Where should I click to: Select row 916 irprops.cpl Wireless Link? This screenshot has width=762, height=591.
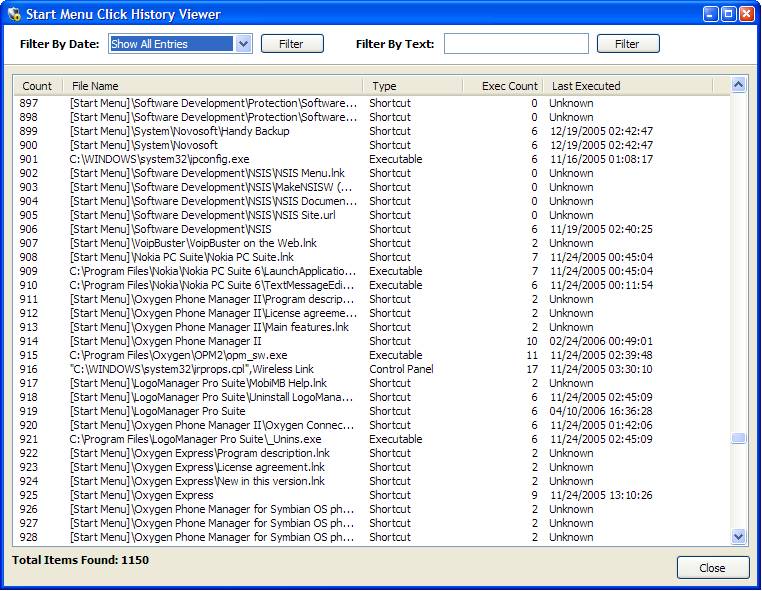(x=372, y=369)
